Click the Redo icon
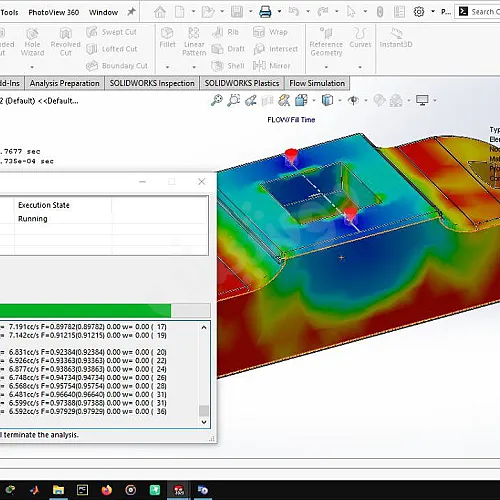The width and height of the screenshot is (500, 500). coord(323,12)
